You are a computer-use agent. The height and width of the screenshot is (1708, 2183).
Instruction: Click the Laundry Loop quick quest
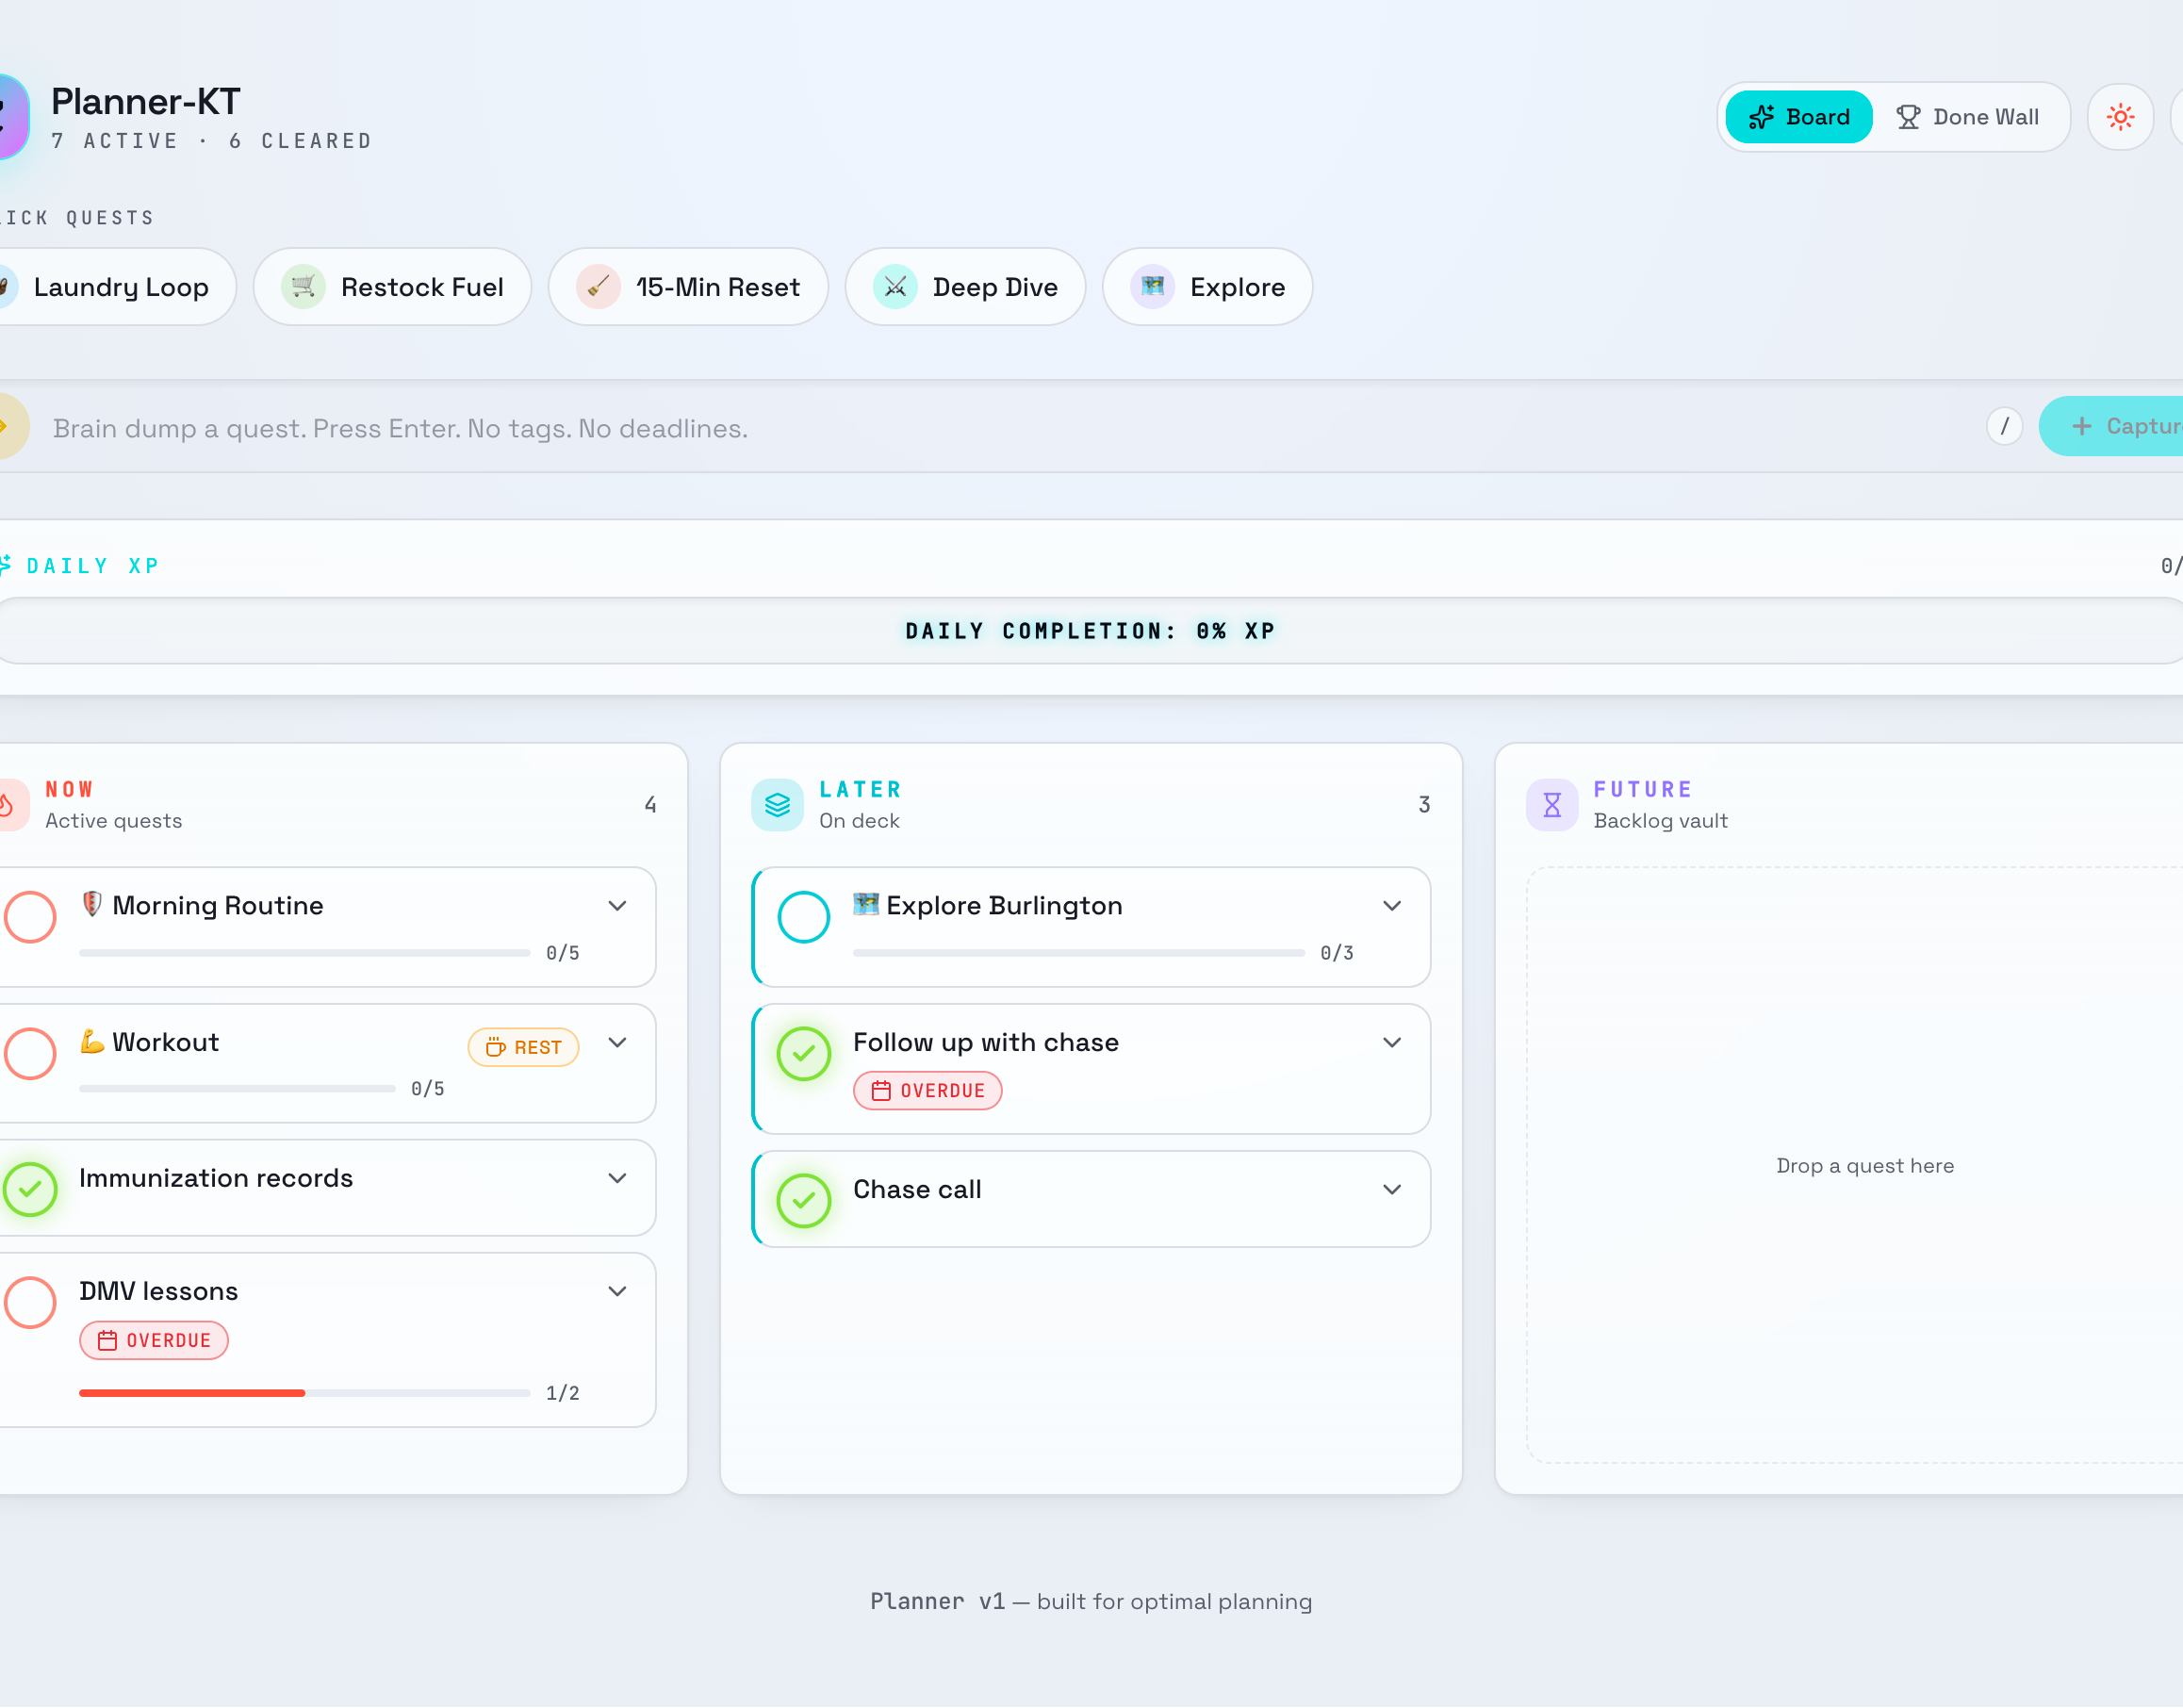110,287
